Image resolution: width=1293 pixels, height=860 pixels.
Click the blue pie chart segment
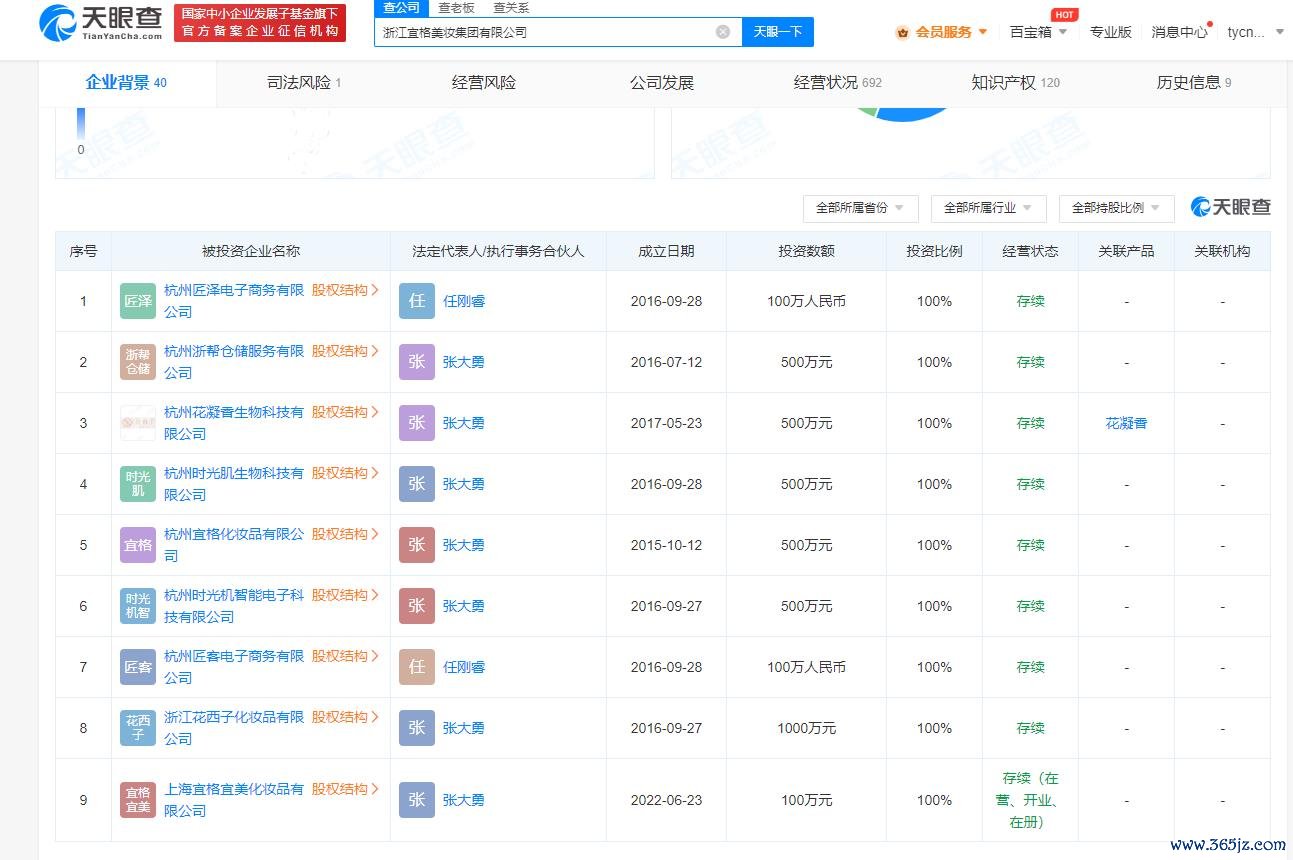(x=910, y=115)
